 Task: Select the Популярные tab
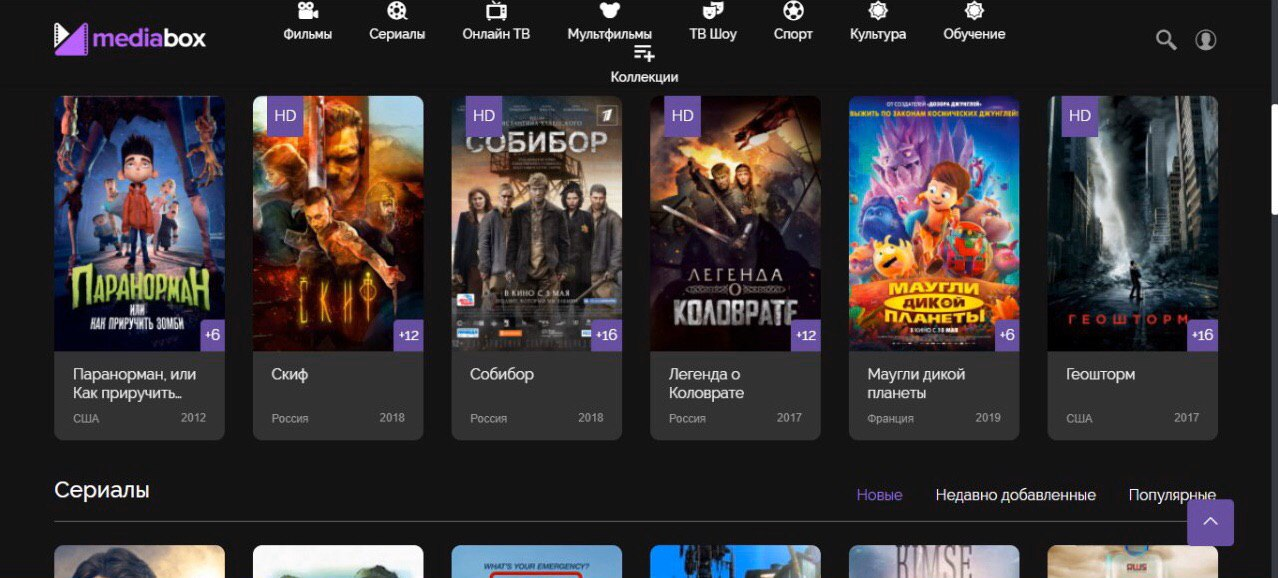pyautogui.click(x=1172, y=495)
